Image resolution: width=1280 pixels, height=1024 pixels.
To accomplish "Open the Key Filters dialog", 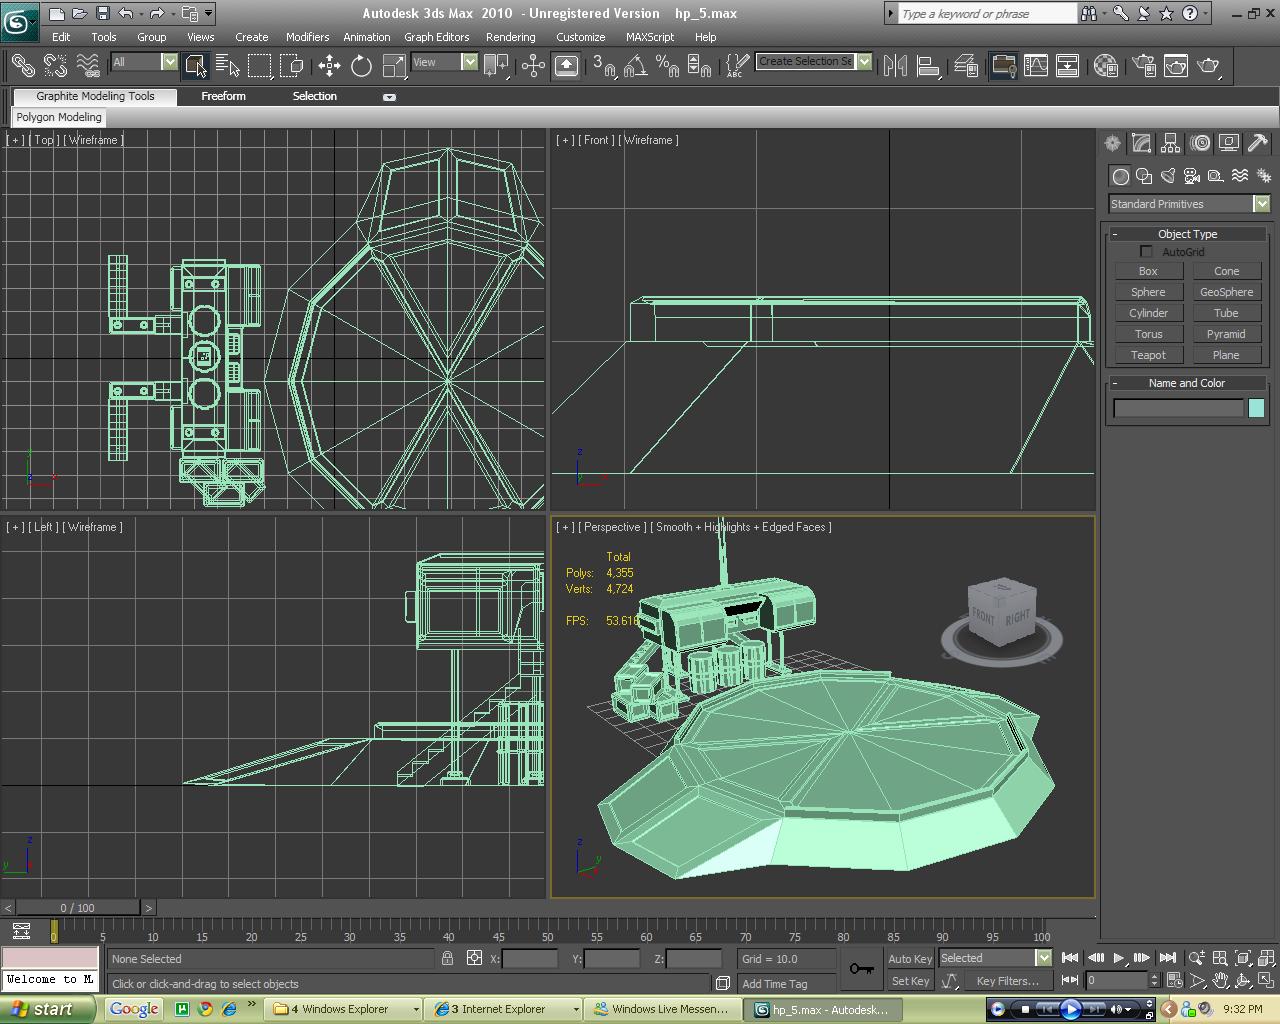I will click(1007, 981).
